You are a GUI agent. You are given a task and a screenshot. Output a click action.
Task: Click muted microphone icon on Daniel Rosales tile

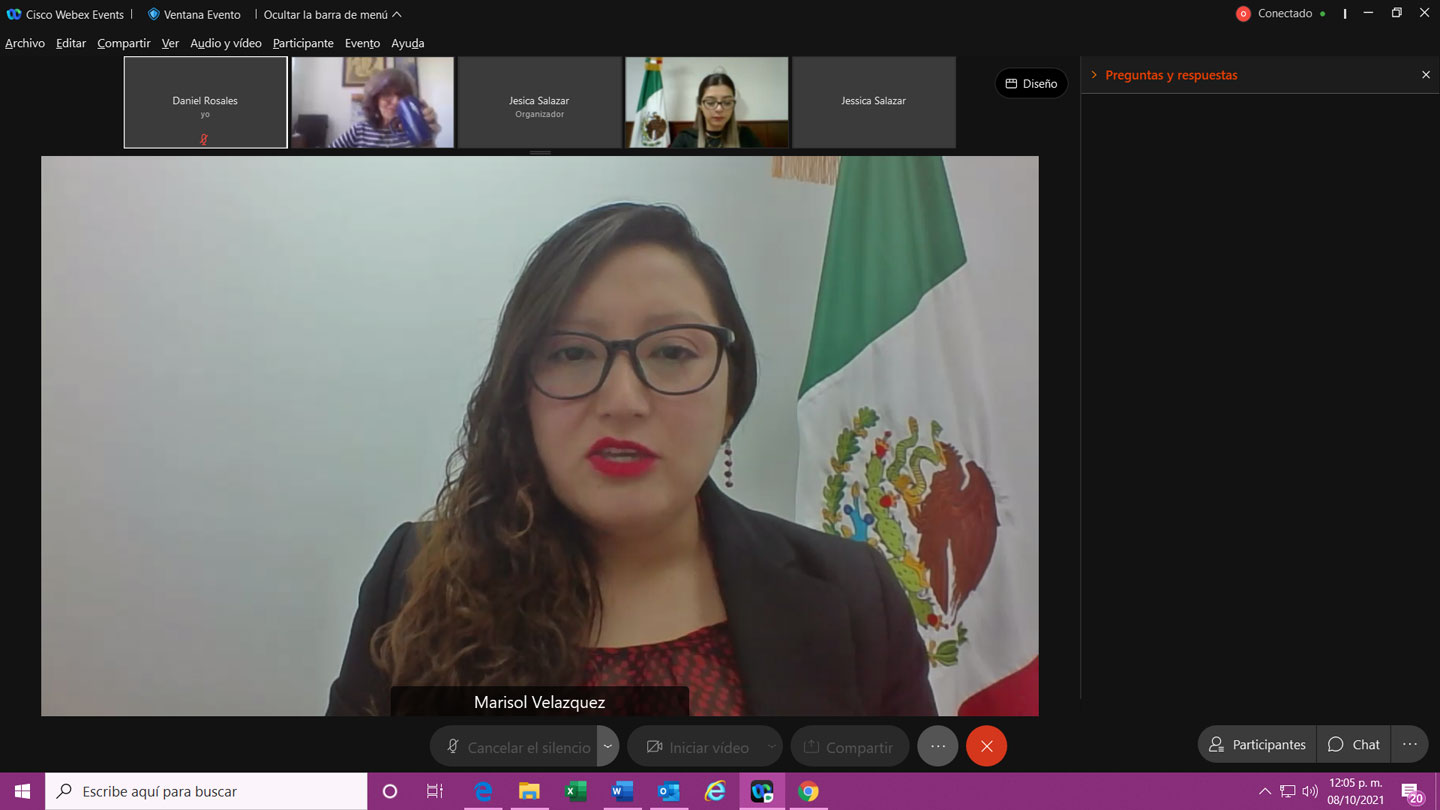[204, 140]
